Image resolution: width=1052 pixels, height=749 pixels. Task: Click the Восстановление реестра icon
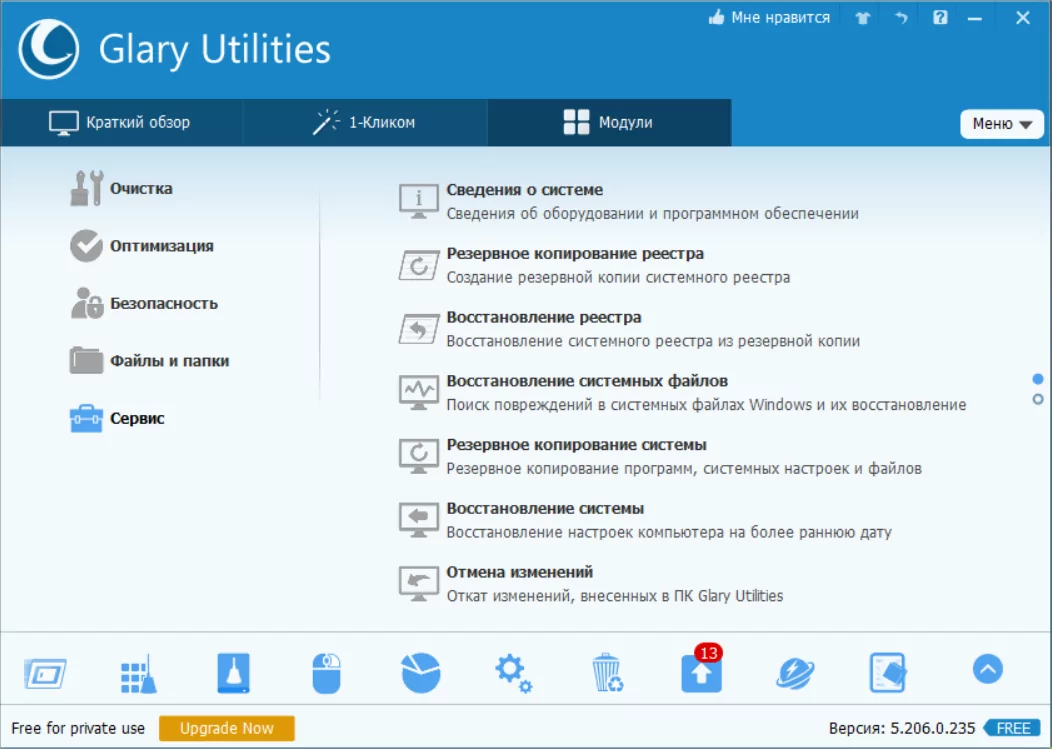coord(419,330)
